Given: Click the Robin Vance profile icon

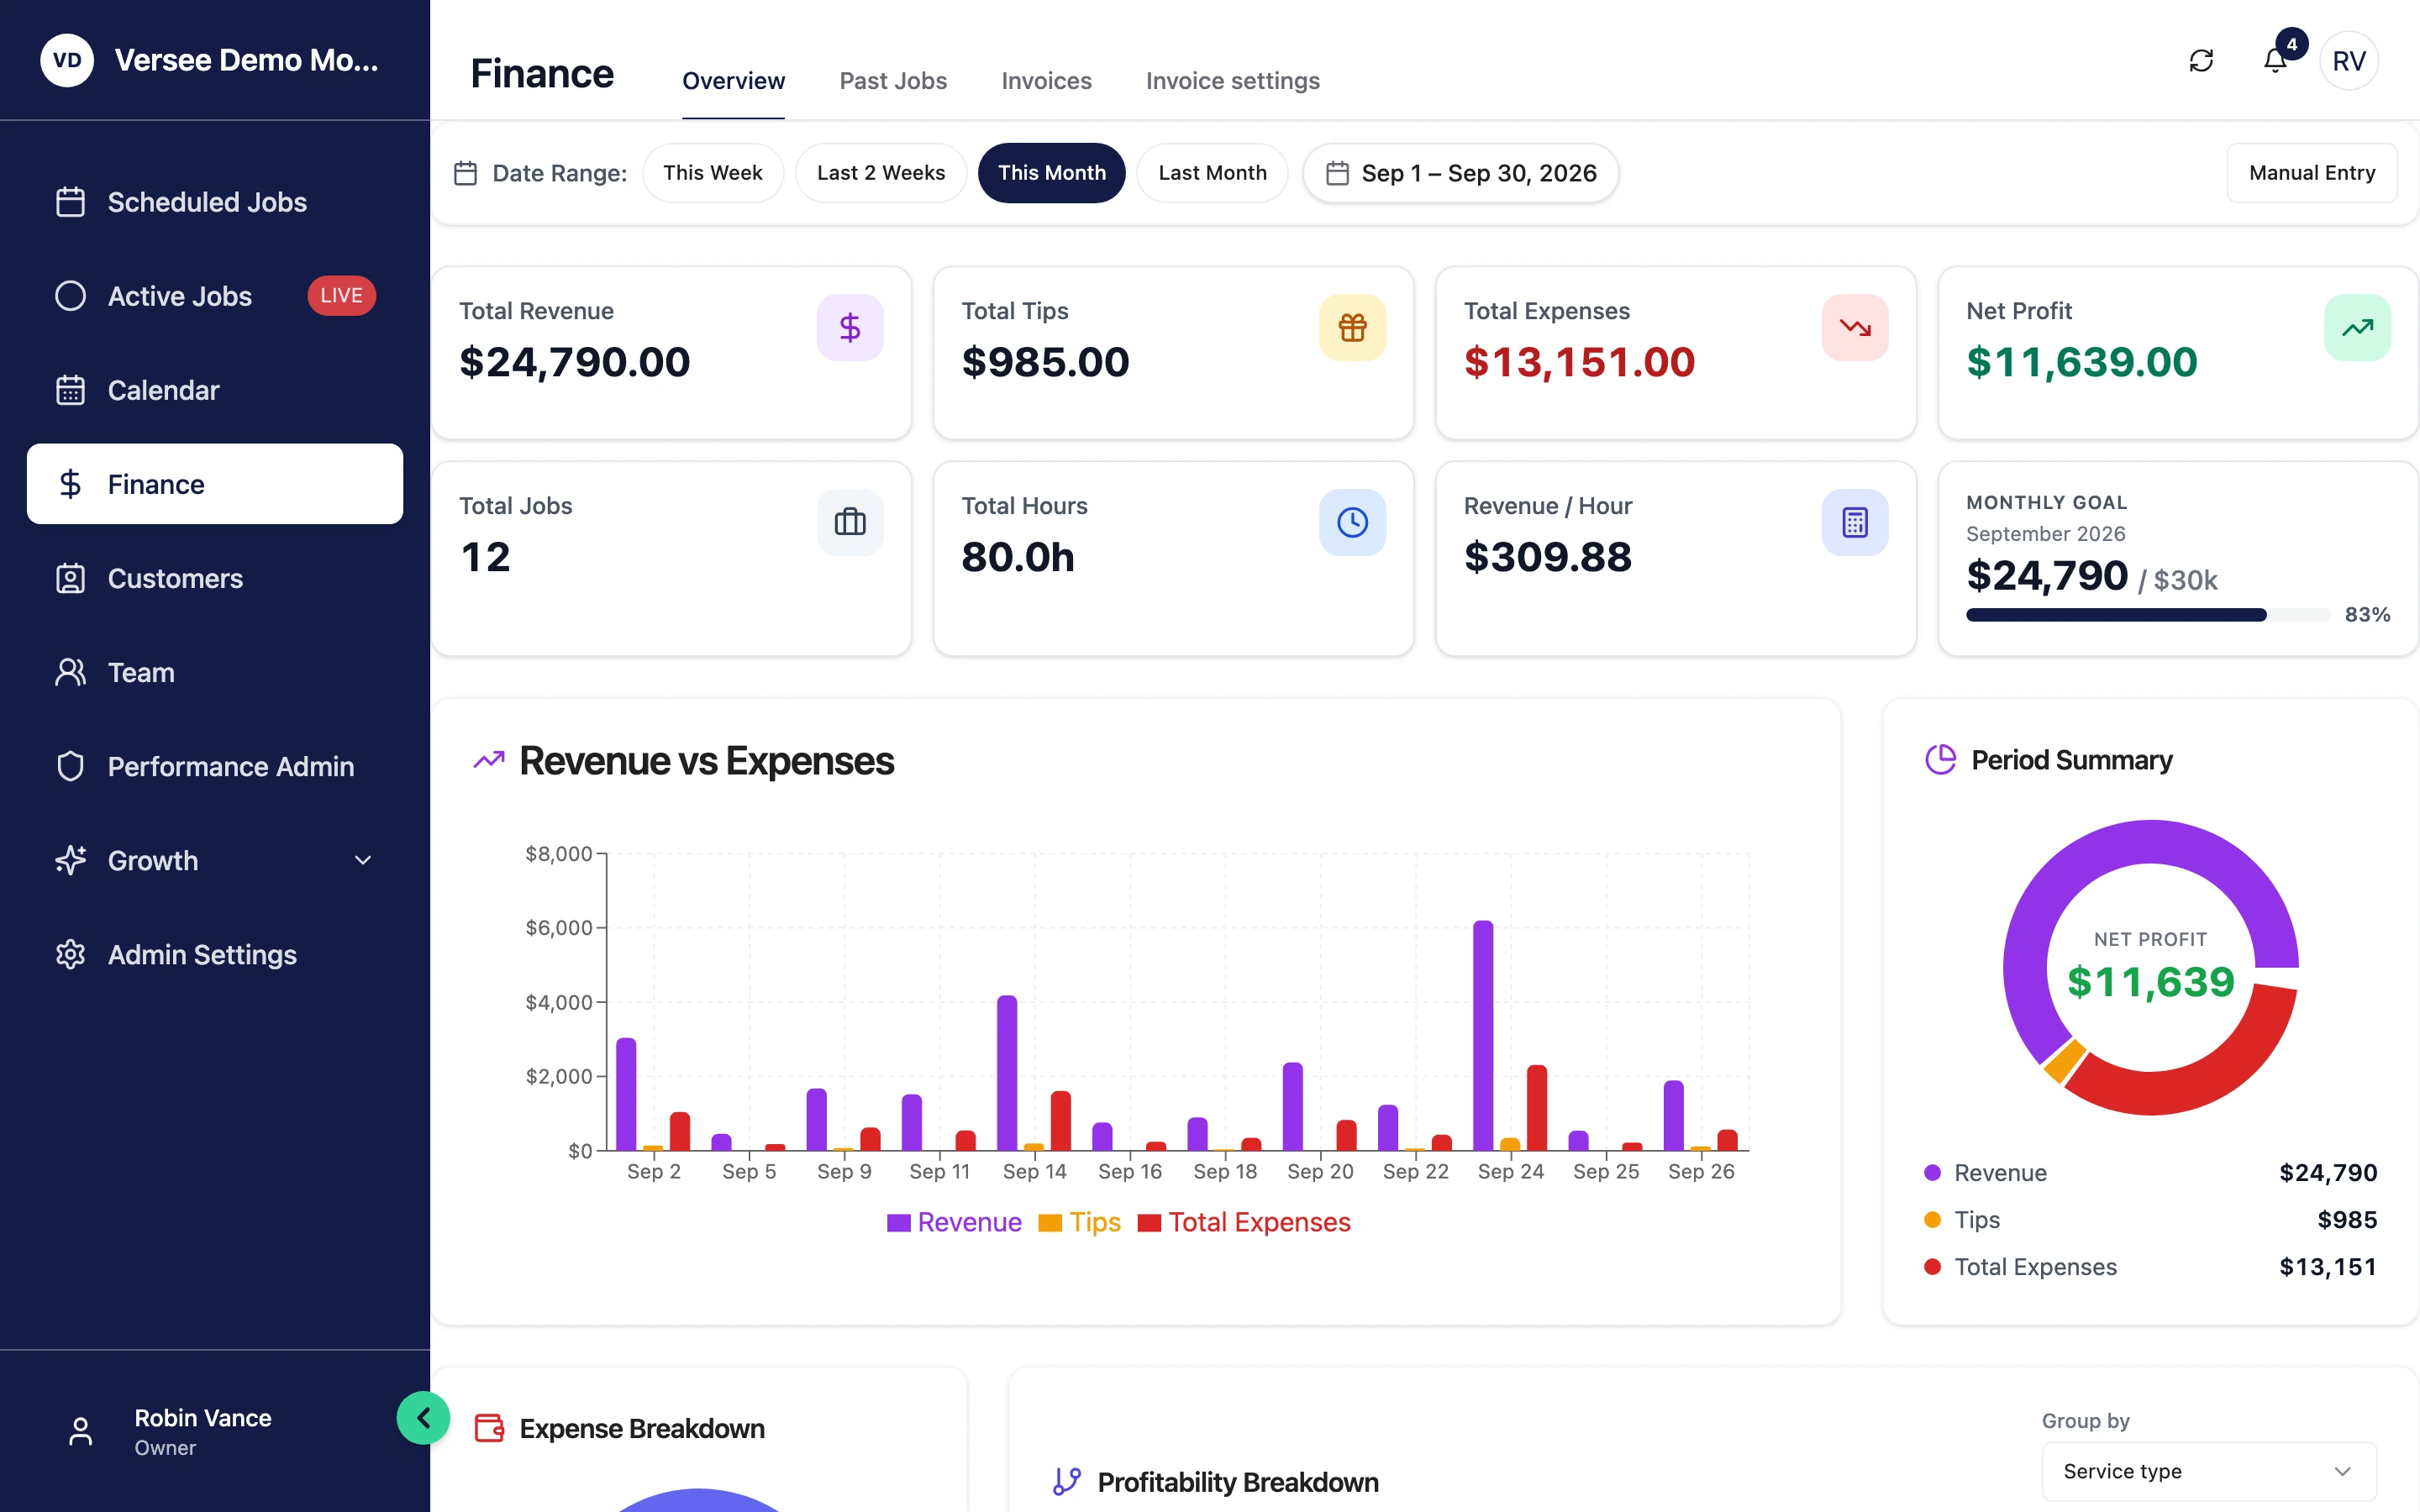Looking at the screenshot, I should (x=81, y=1431).
